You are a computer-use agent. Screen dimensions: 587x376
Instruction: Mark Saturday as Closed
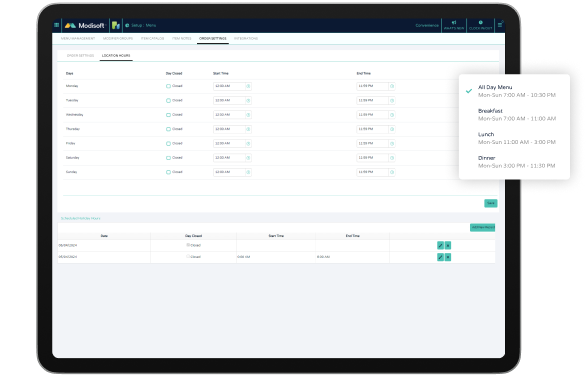point(168,158)
